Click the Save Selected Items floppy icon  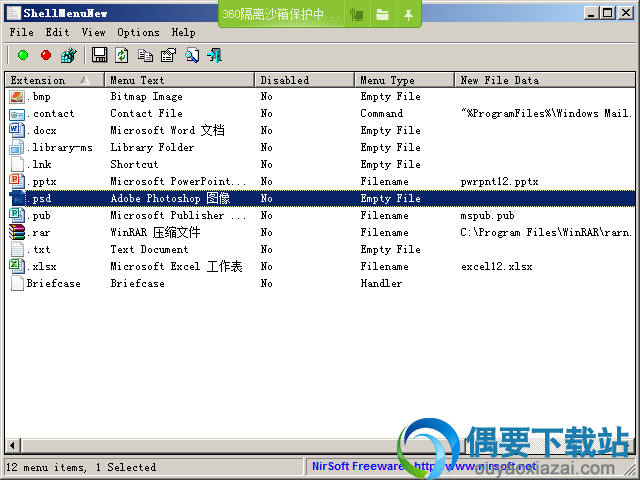tap(99, 55)
